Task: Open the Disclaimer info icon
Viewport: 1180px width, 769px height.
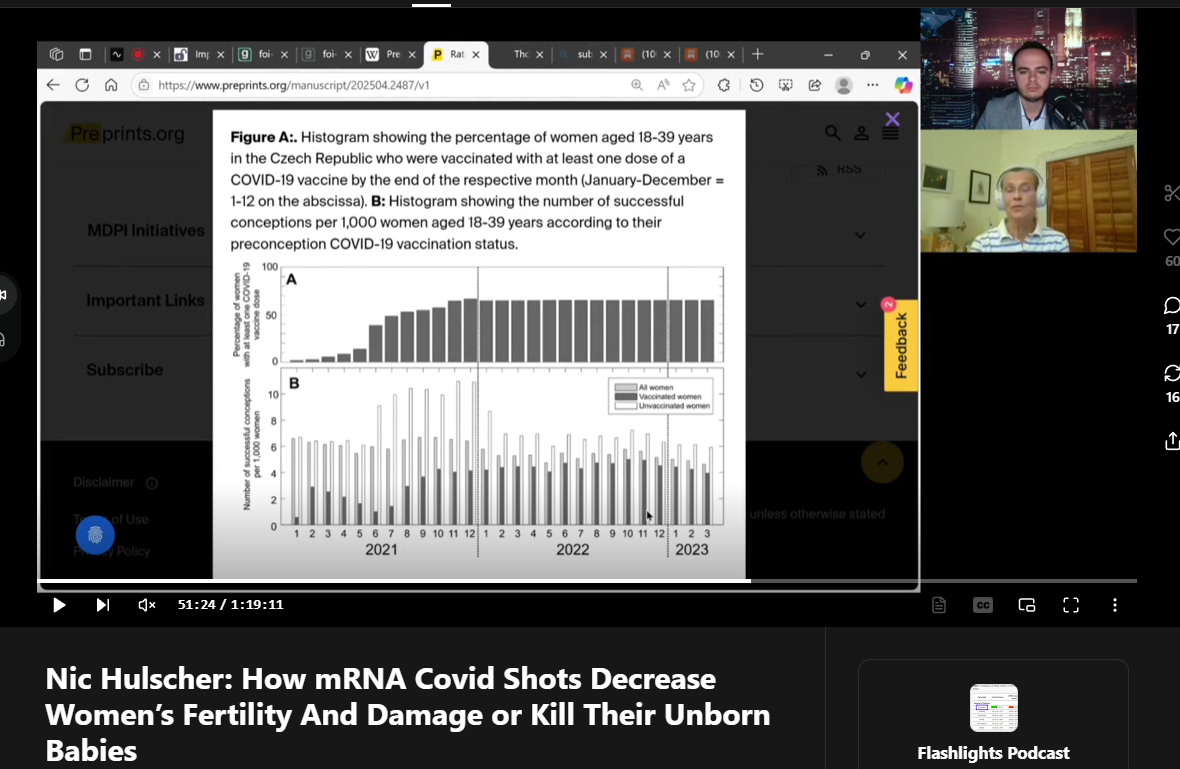Action: point(151,483)
